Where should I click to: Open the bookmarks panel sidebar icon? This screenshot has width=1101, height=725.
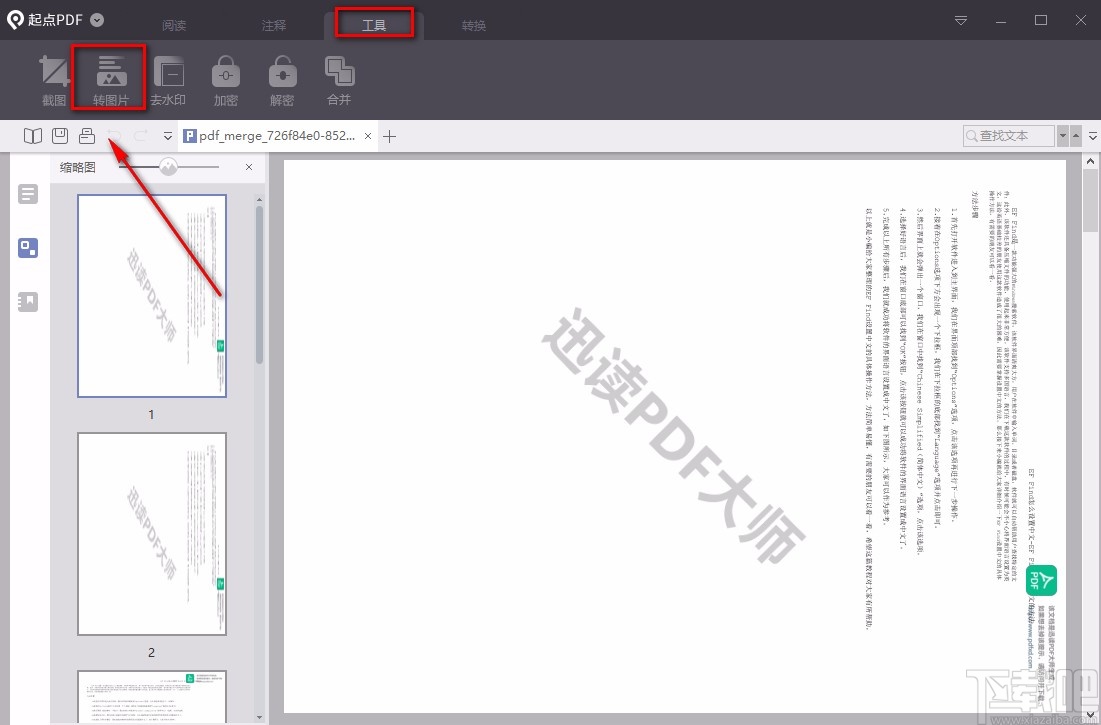click(x=28, y=302)
